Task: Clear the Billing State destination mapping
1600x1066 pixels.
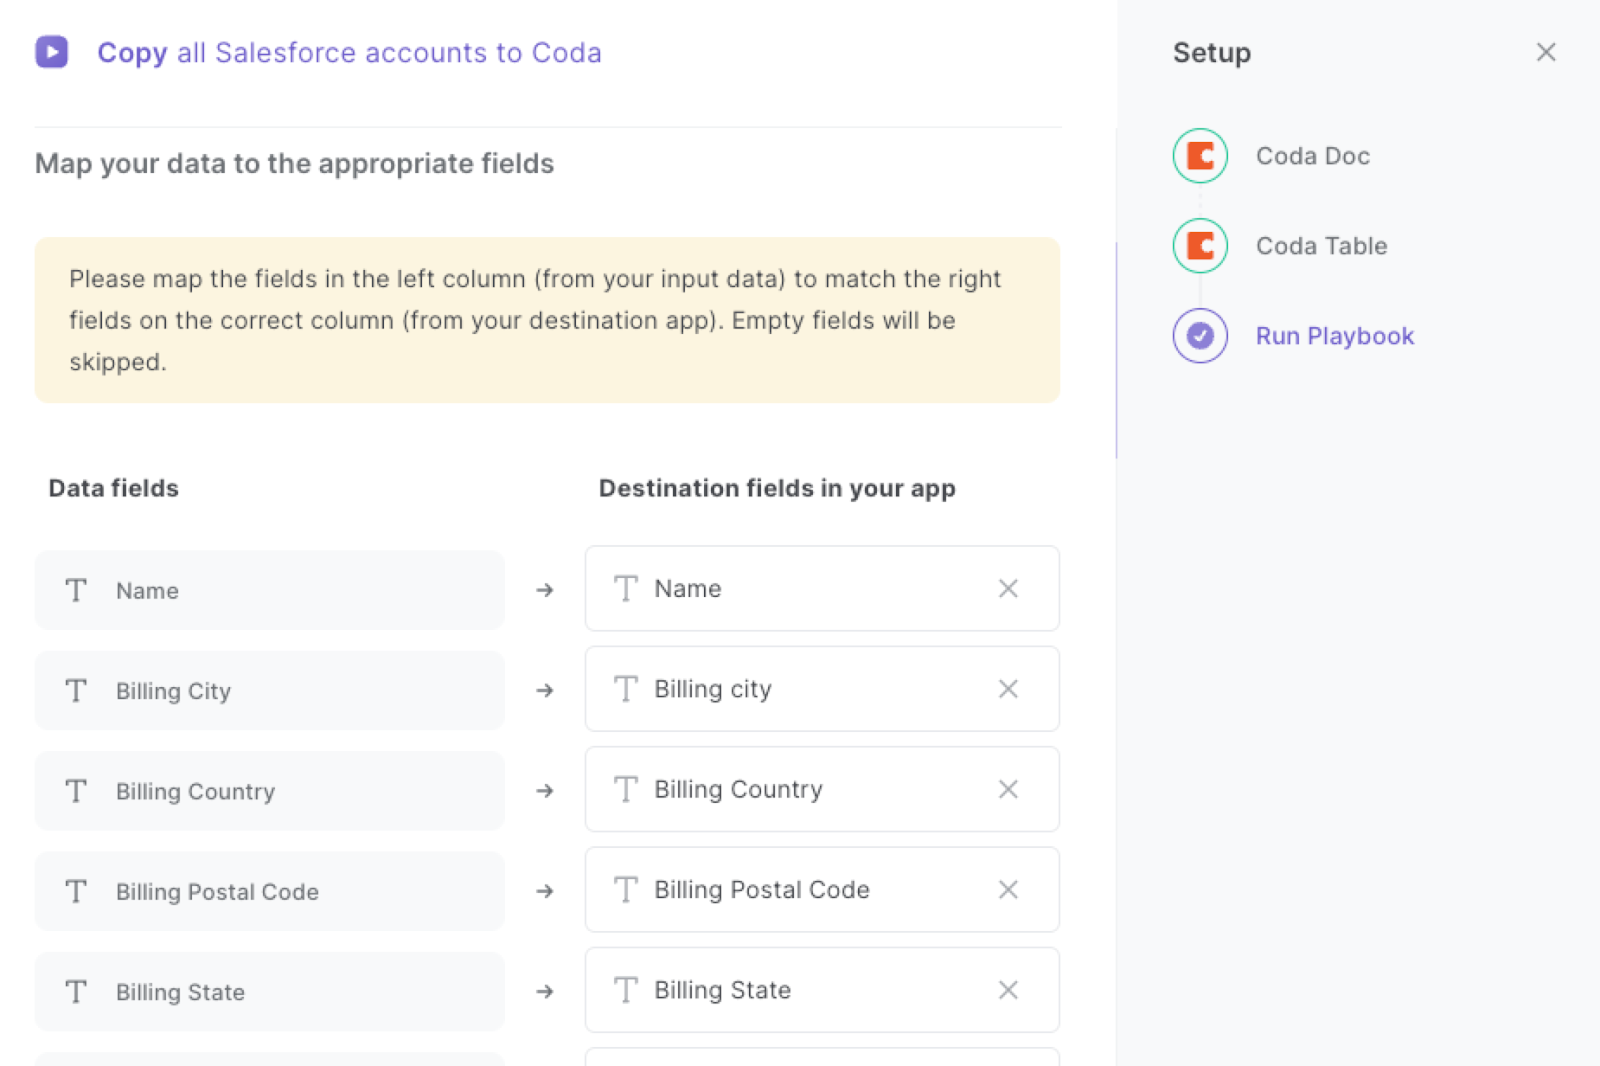Action: point(1008,990)
